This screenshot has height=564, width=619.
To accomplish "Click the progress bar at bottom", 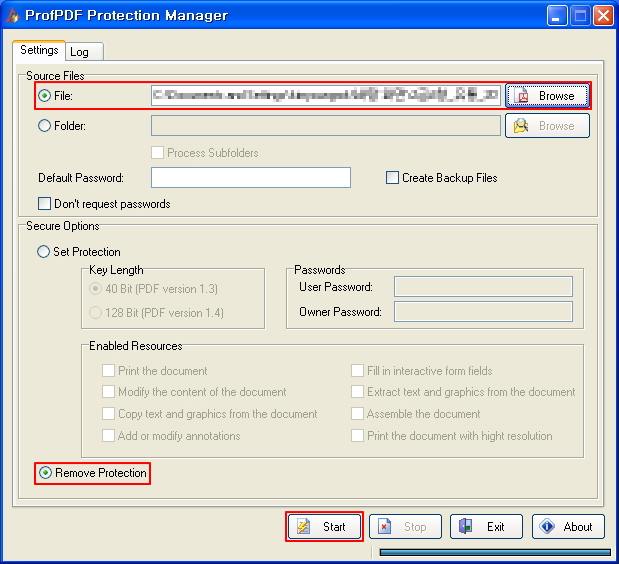I will pyautogui.click(x=495, y=552).
